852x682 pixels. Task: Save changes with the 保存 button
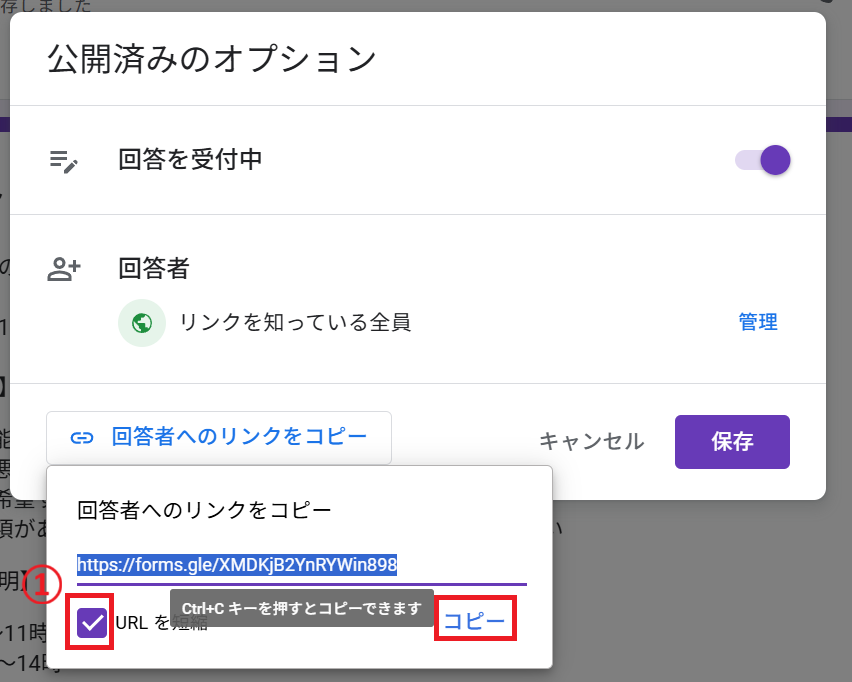pos(732,441)
